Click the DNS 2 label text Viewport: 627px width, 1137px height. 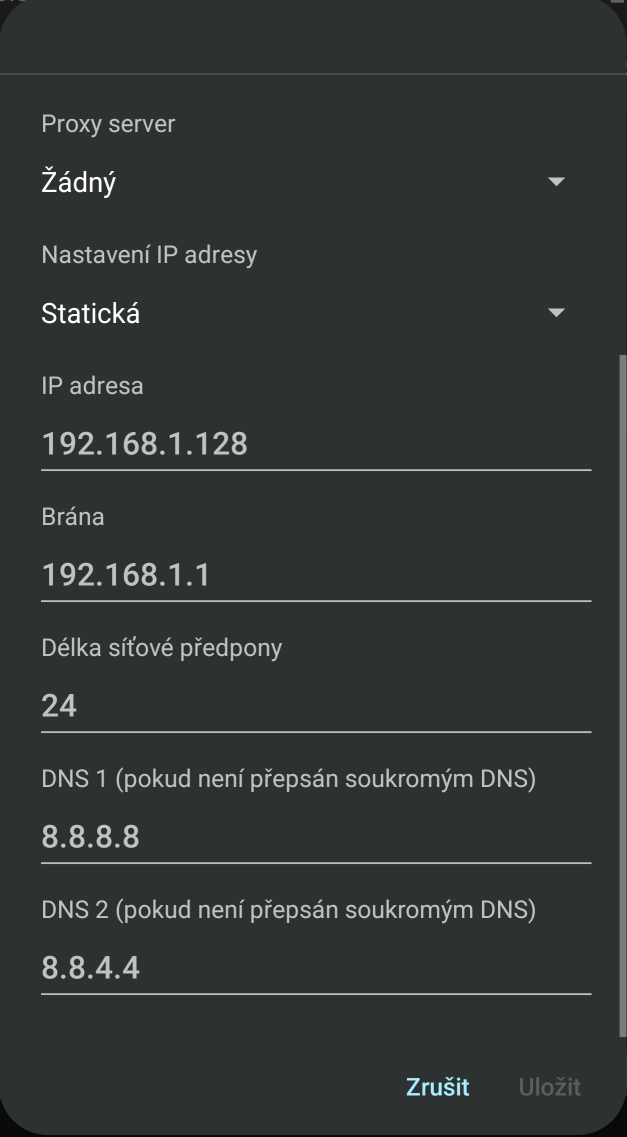point(288,910)
